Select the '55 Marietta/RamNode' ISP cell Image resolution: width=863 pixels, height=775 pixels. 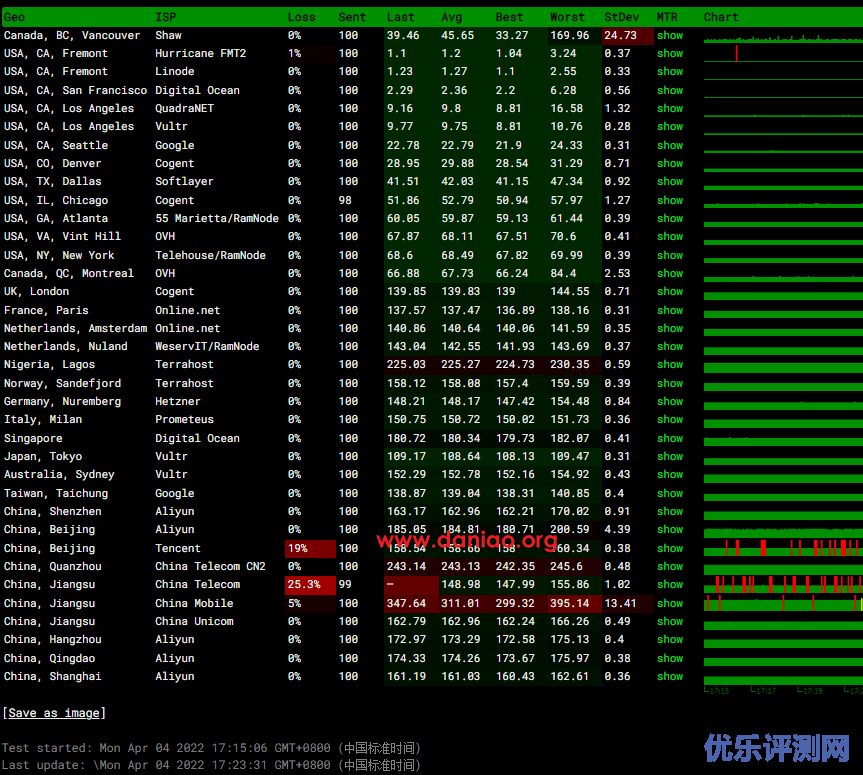point(217,219)
